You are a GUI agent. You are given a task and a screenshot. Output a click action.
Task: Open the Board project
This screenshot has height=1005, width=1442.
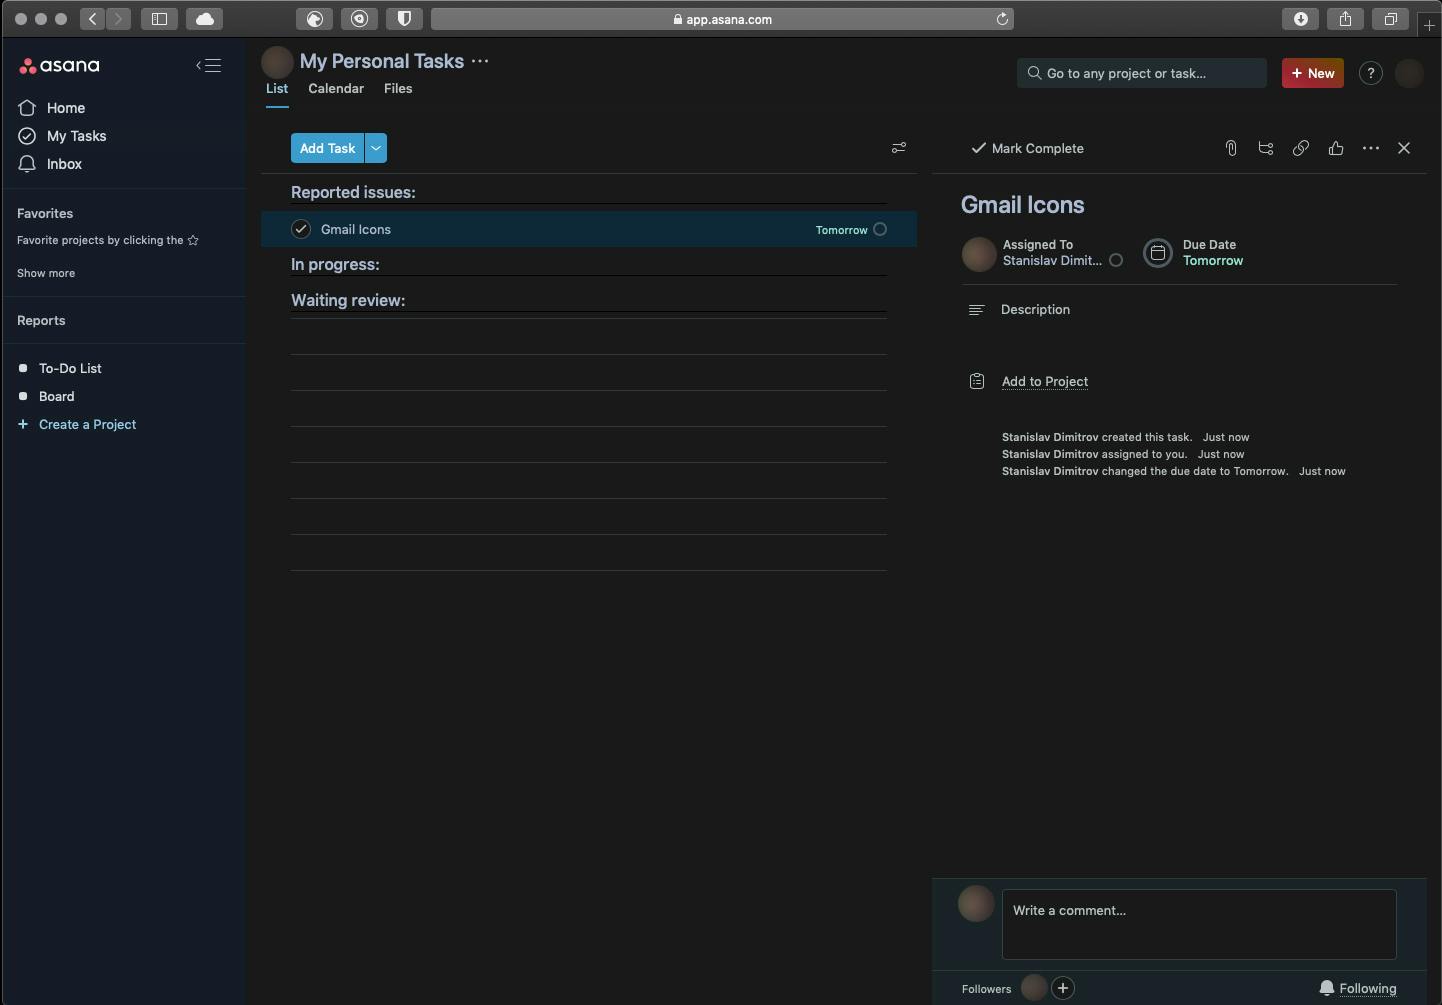(56, 396)
